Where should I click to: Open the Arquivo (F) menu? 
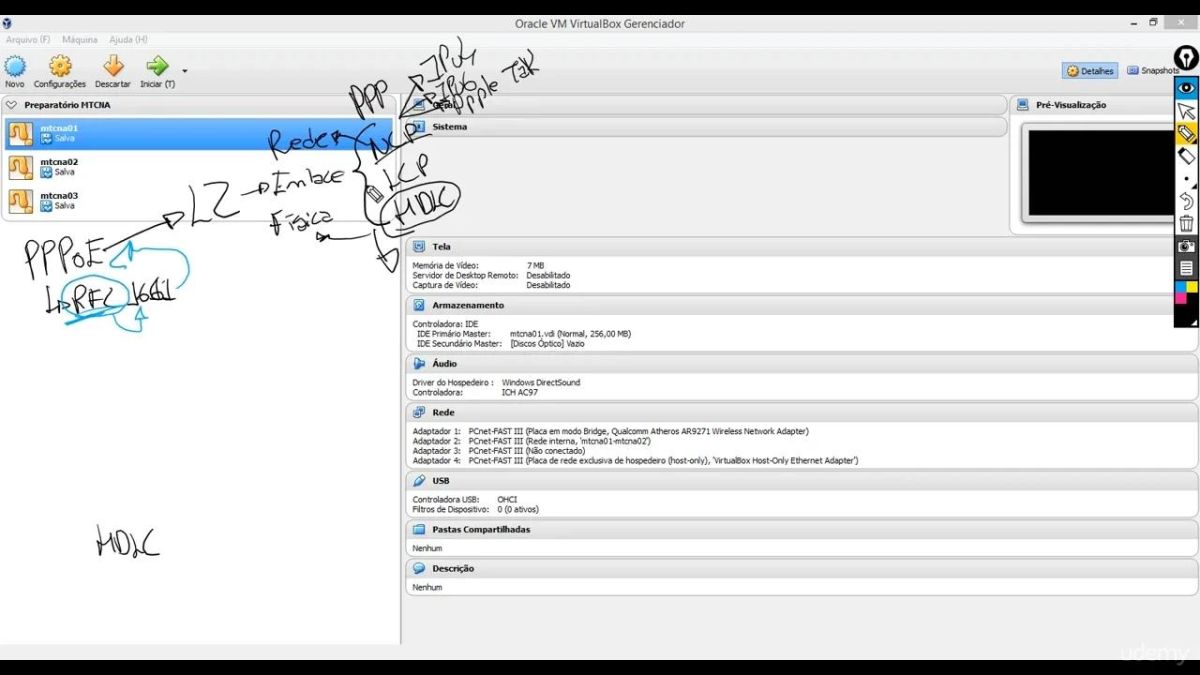28,40
